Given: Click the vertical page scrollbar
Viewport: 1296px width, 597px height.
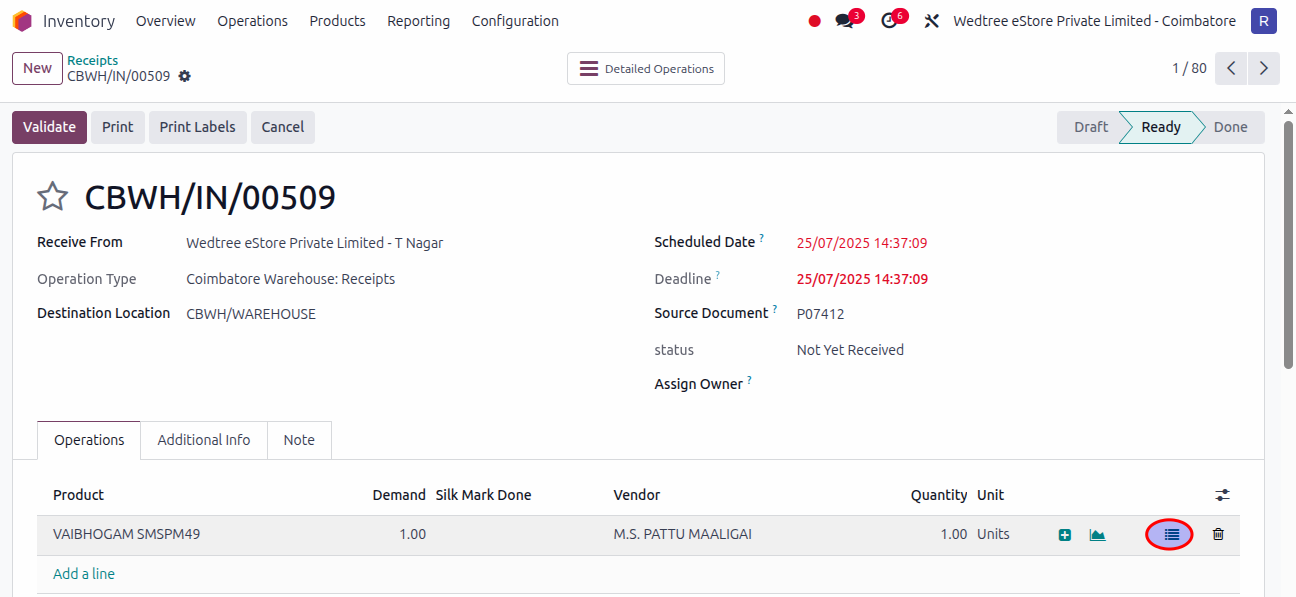Looking at the screenshot, I should (x=1288, y=250).
